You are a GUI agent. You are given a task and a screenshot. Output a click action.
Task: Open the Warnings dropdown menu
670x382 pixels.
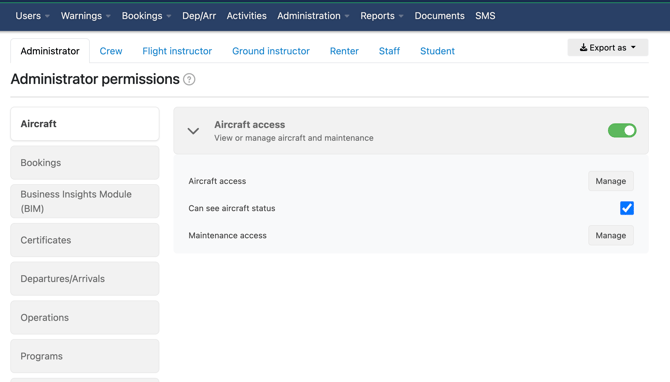pyautogui.click(x=85, y=16)
